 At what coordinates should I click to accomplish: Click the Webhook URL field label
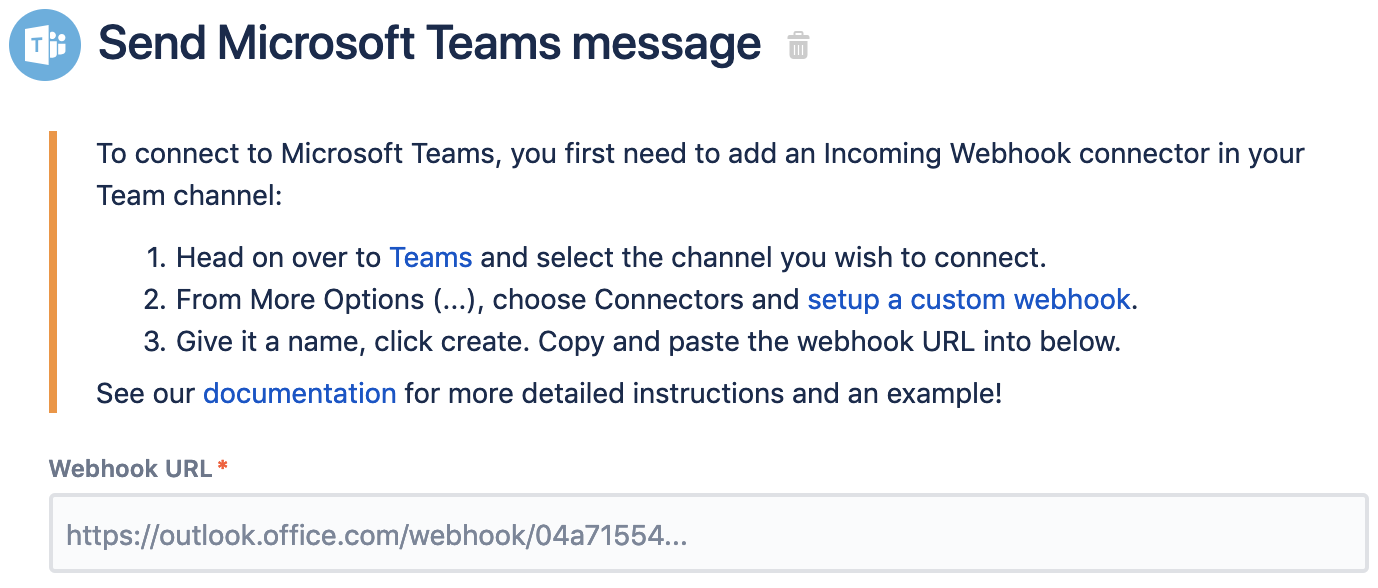click(130, 468)
